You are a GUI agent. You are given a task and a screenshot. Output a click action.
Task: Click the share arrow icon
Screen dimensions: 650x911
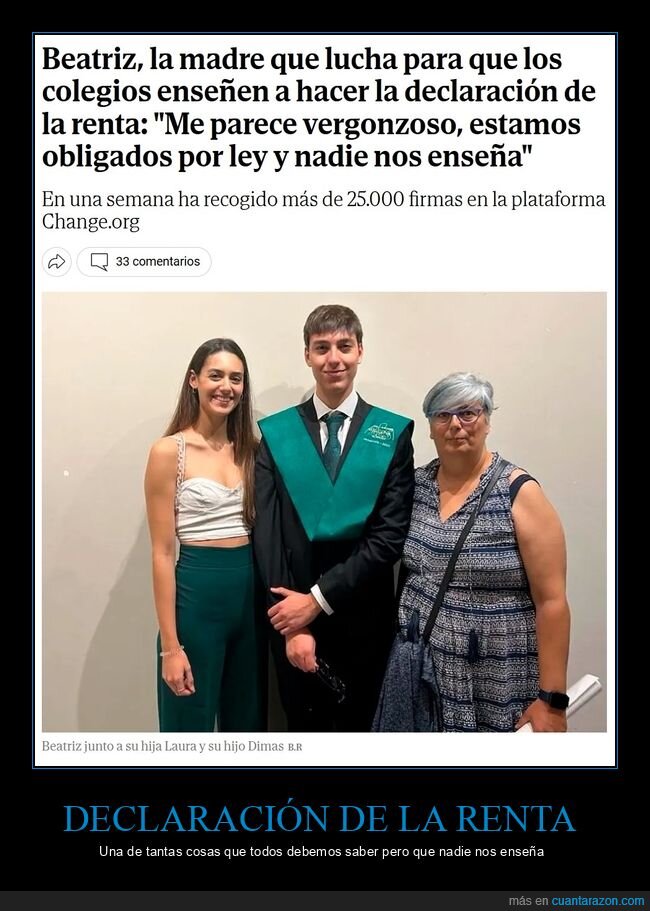click(56, 262)
